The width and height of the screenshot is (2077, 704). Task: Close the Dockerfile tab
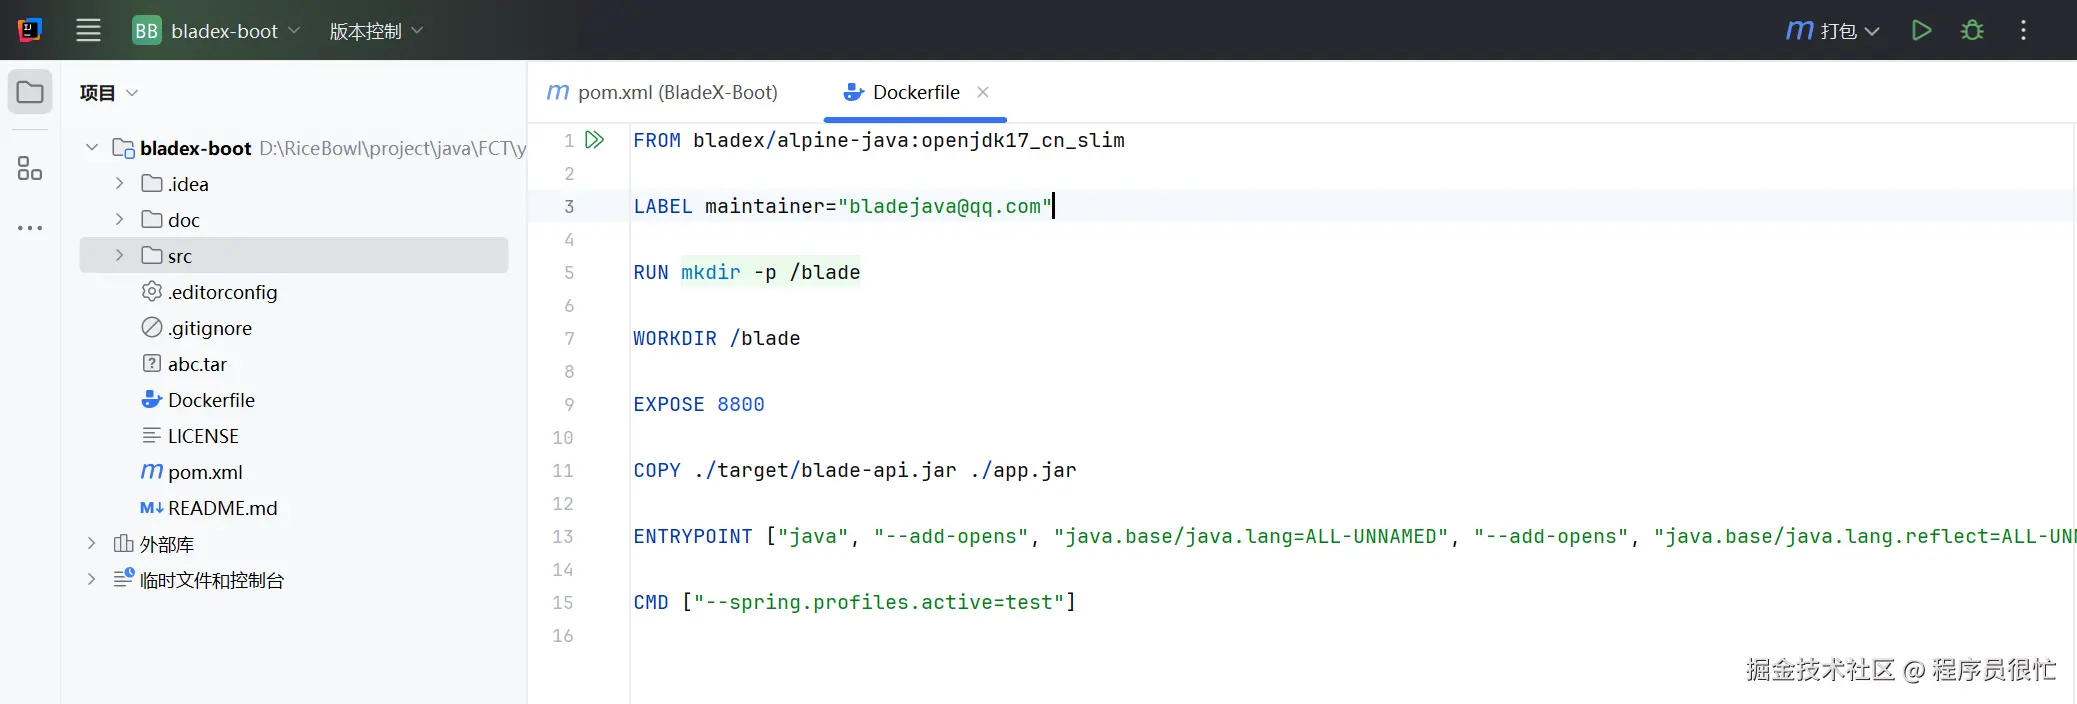pos(983,92)
